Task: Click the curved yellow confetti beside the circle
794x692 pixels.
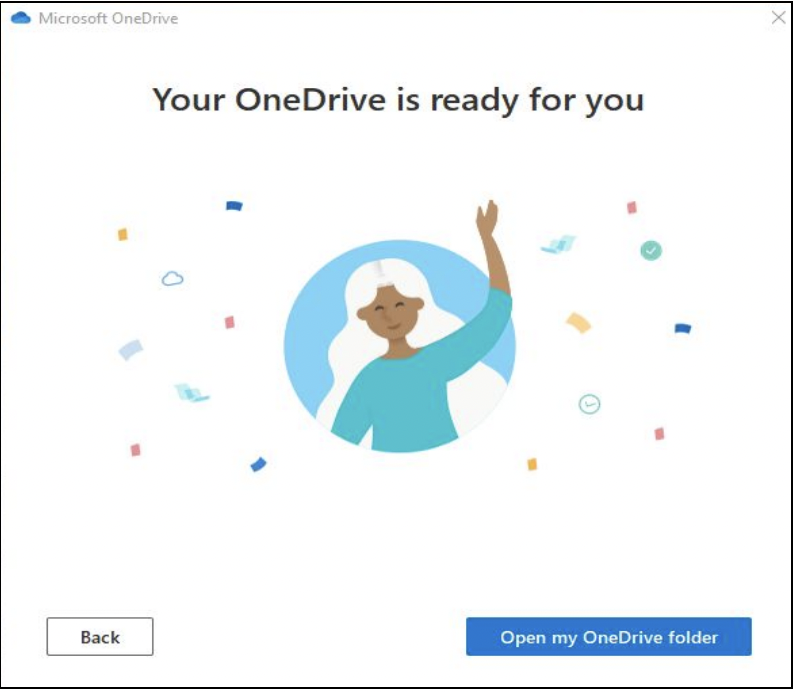Action: (578, 322)
